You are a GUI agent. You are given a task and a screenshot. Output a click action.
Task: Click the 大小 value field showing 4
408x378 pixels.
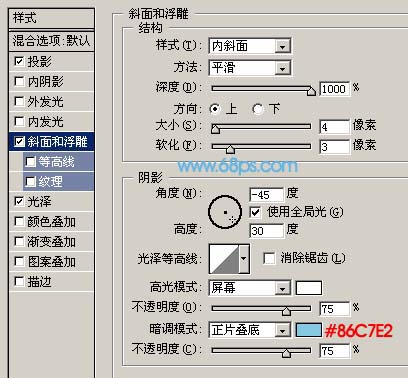coord(334,127)
